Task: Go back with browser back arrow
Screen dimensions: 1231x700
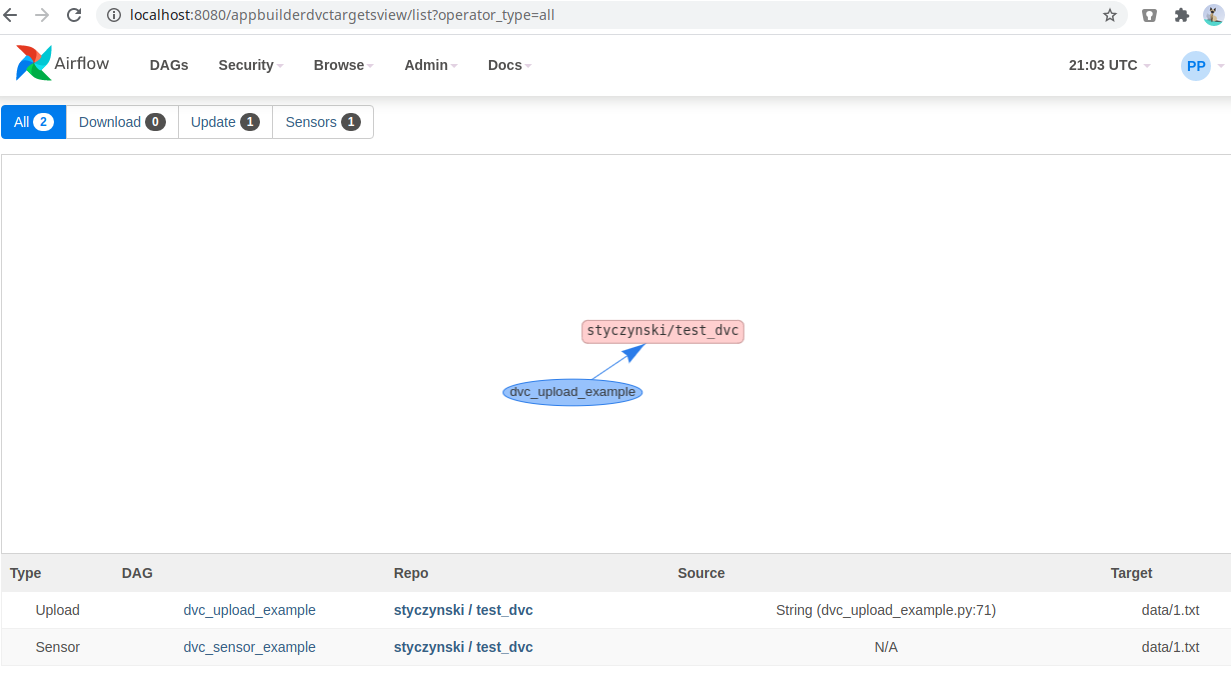Action: coord(11,15)
